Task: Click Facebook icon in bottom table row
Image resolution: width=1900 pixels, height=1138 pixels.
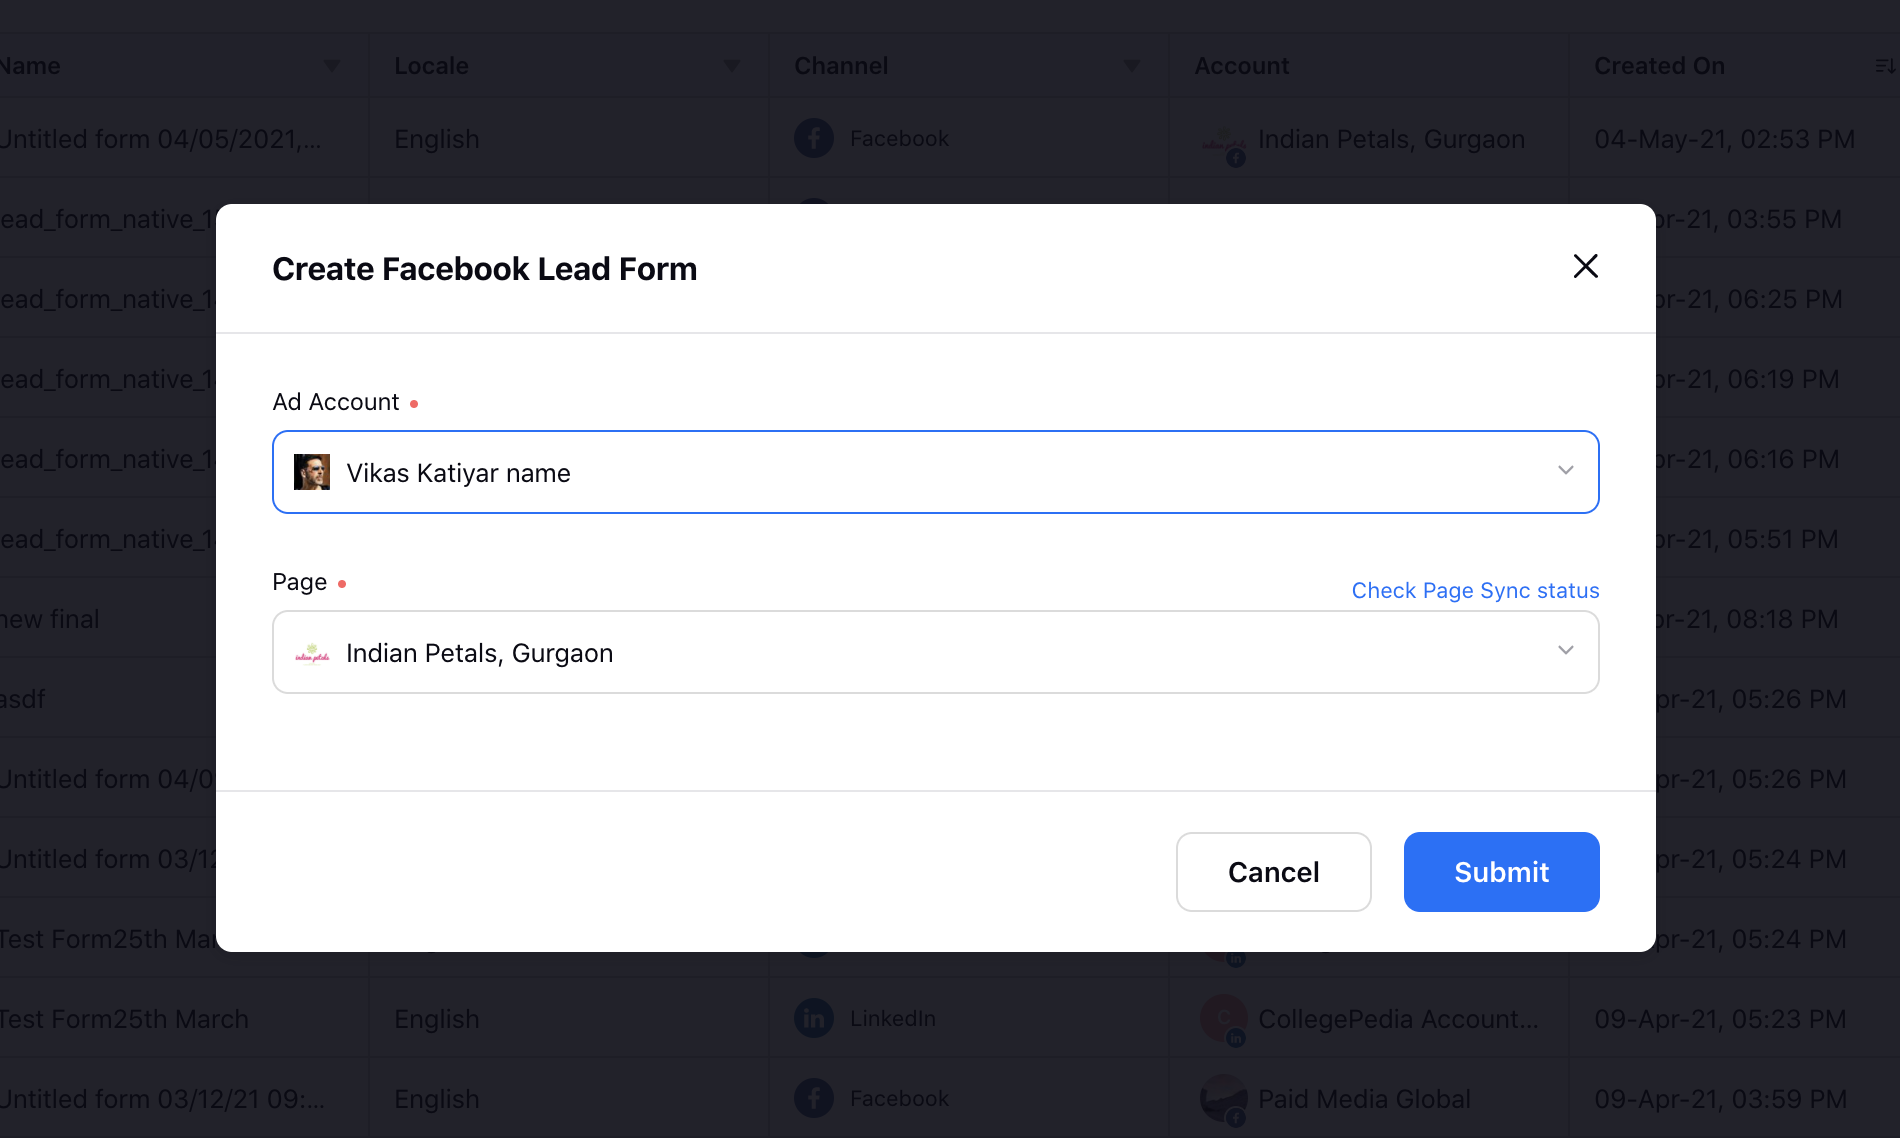Action: point(814,1098)
